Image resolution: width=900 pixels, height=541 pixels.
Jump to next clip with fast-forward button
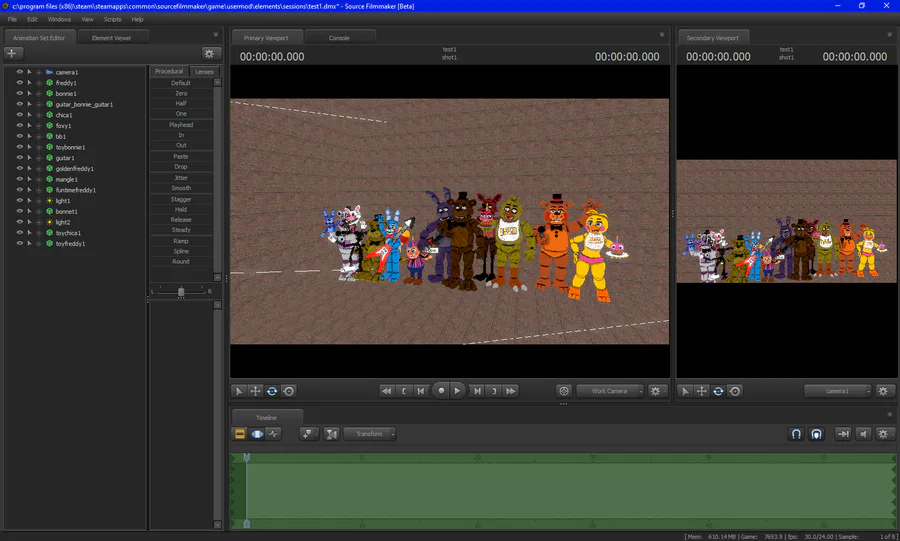(510, 391)
